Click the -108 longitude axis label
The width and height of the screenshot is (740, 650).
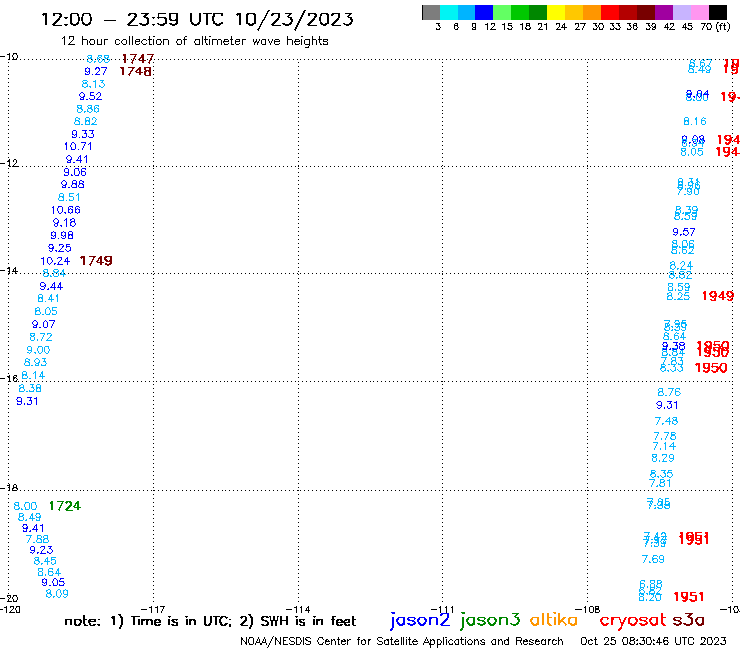[588, 609]
